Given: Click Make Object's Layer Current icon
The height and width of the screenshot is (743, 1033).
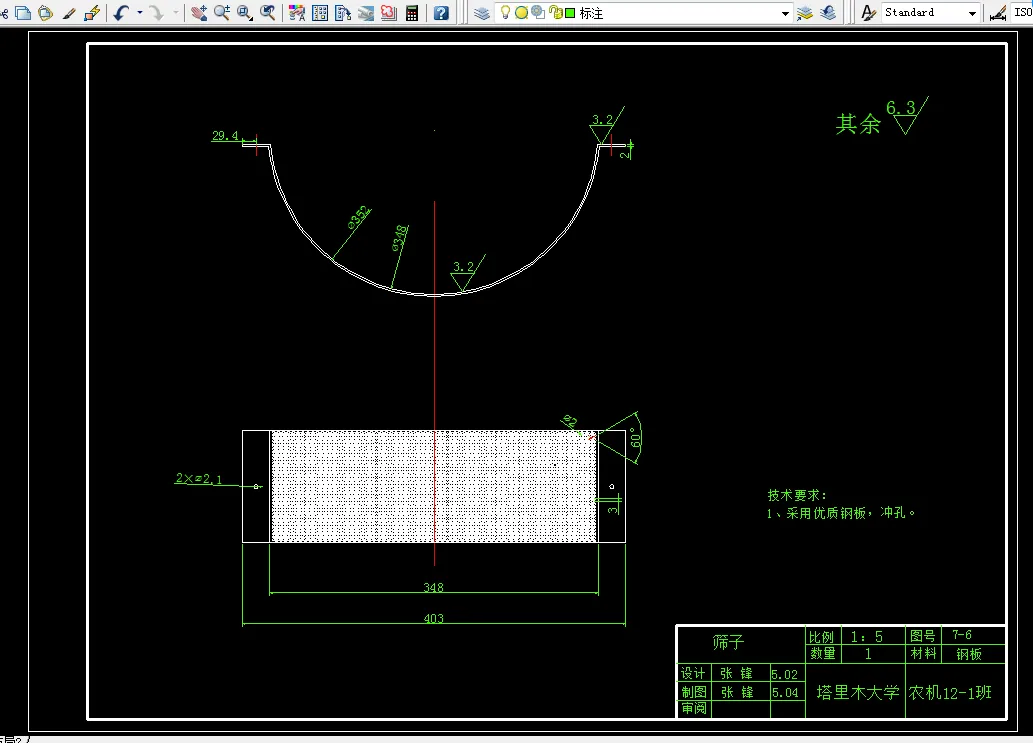Looking at the screenshot, I should point(805,13).
